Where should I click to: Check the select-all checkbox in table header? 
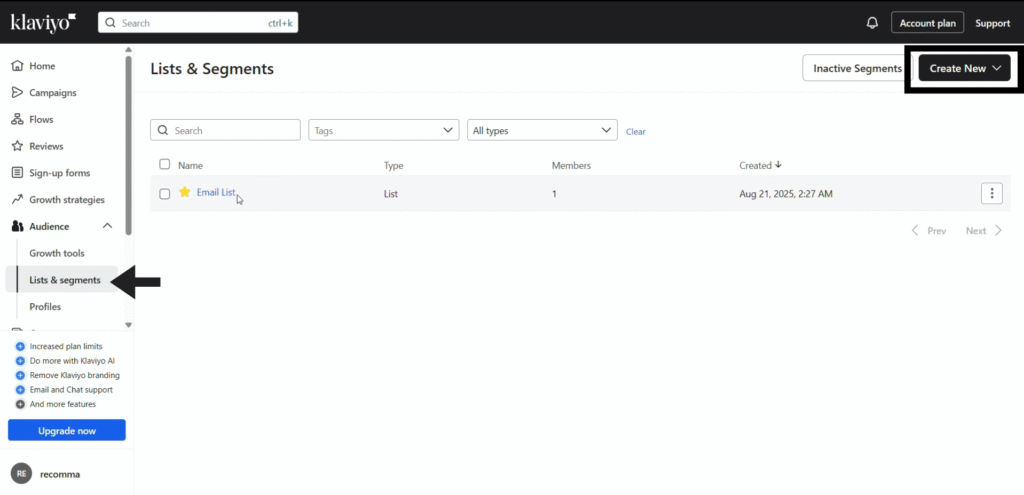(165, 164)
